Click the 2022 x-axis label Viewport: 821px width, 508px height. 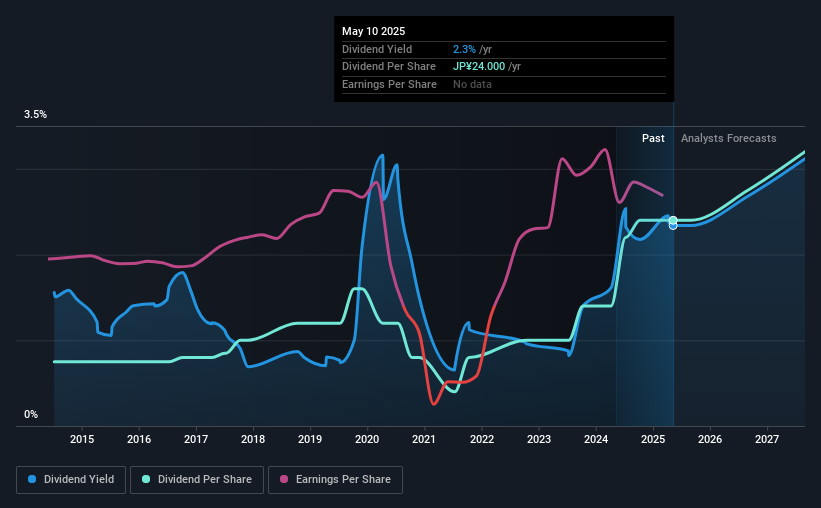click(482, 439)
